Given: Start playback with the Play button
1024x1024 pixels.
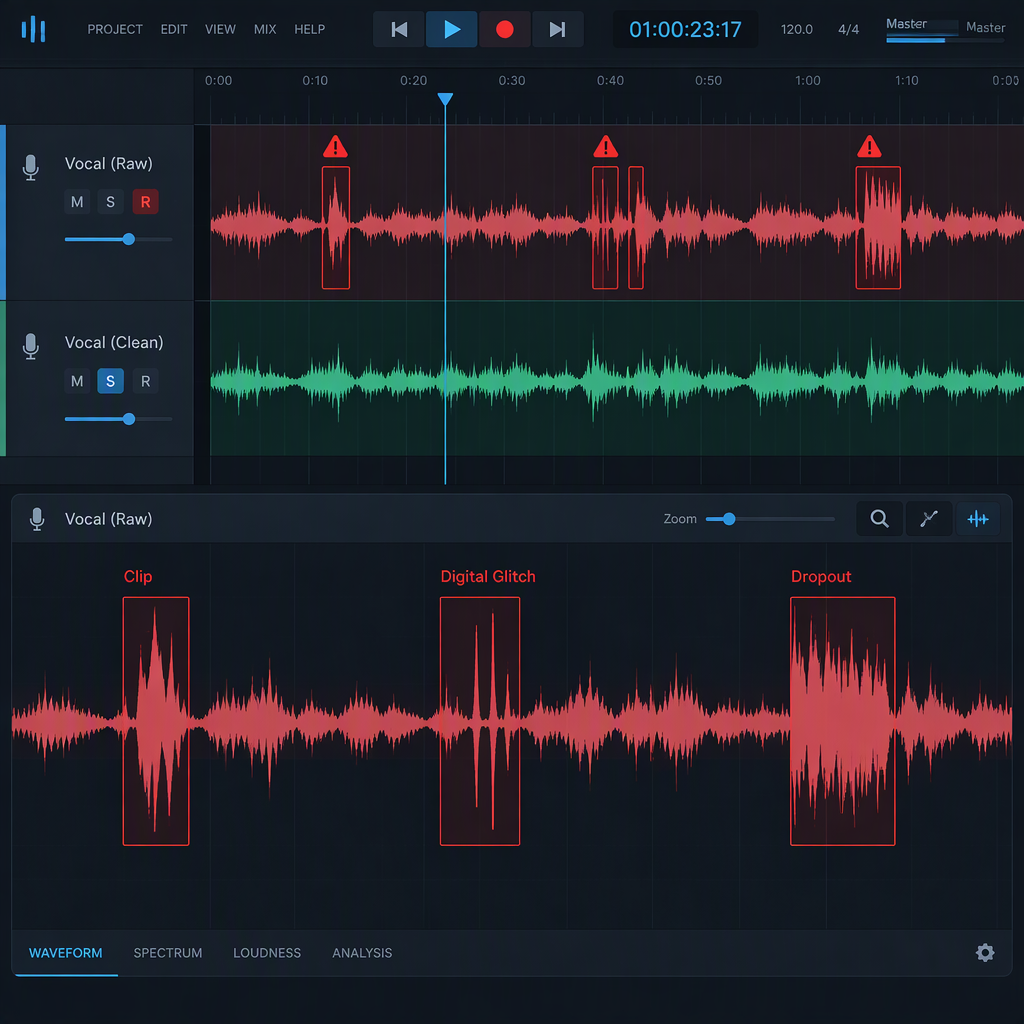Looking at the screenshot, I should [x=451, y=29].
